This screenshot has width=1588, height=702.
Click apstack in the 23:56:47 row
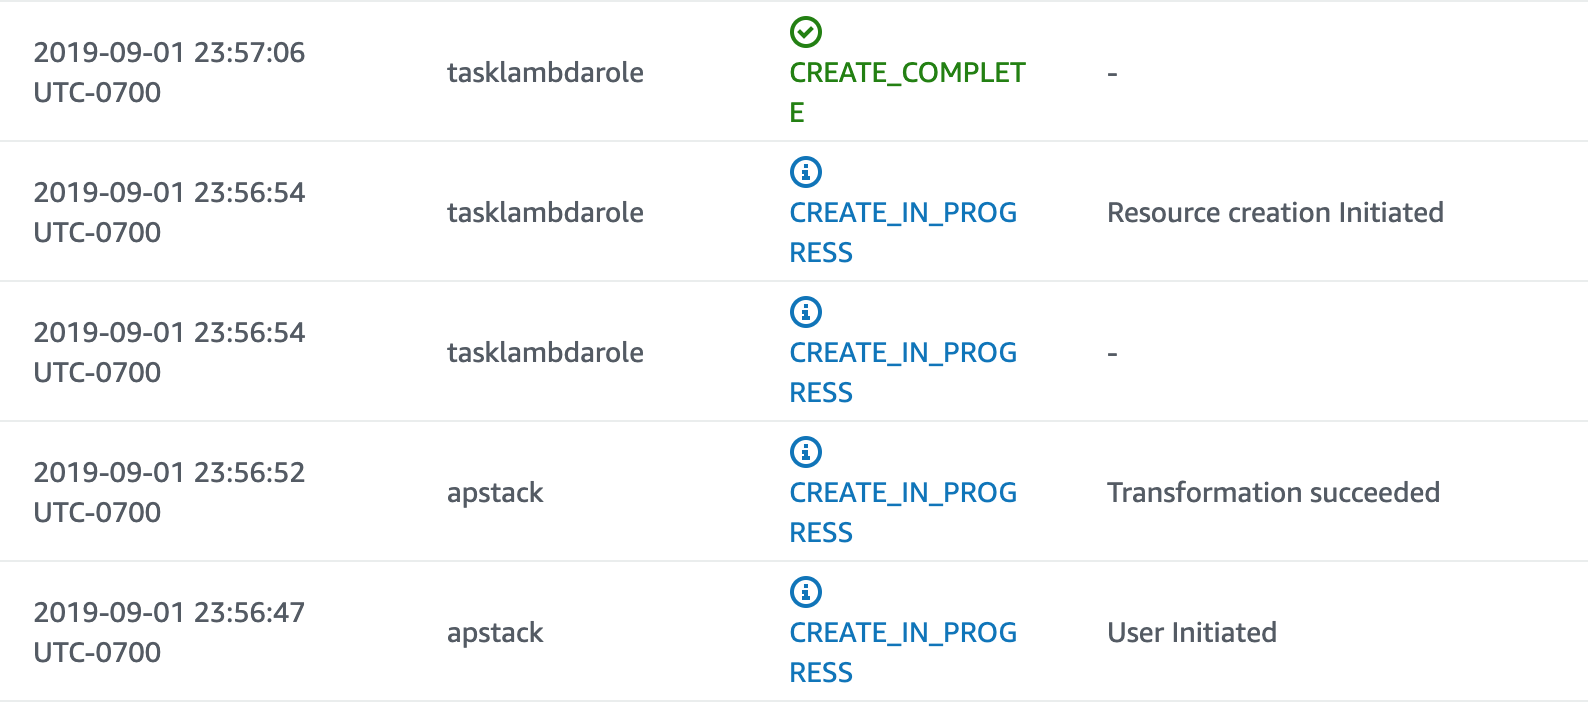tap(495, 633)
